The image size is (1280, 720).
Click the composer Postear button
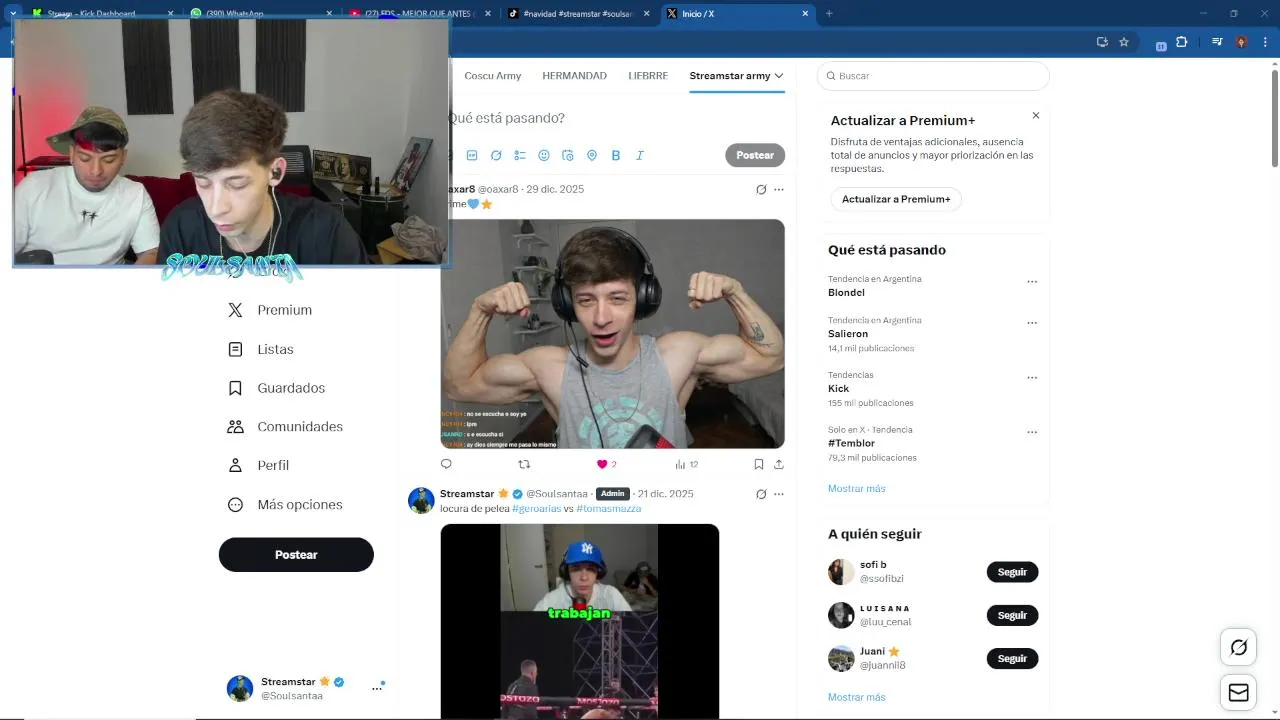click(x=755, y=155)
